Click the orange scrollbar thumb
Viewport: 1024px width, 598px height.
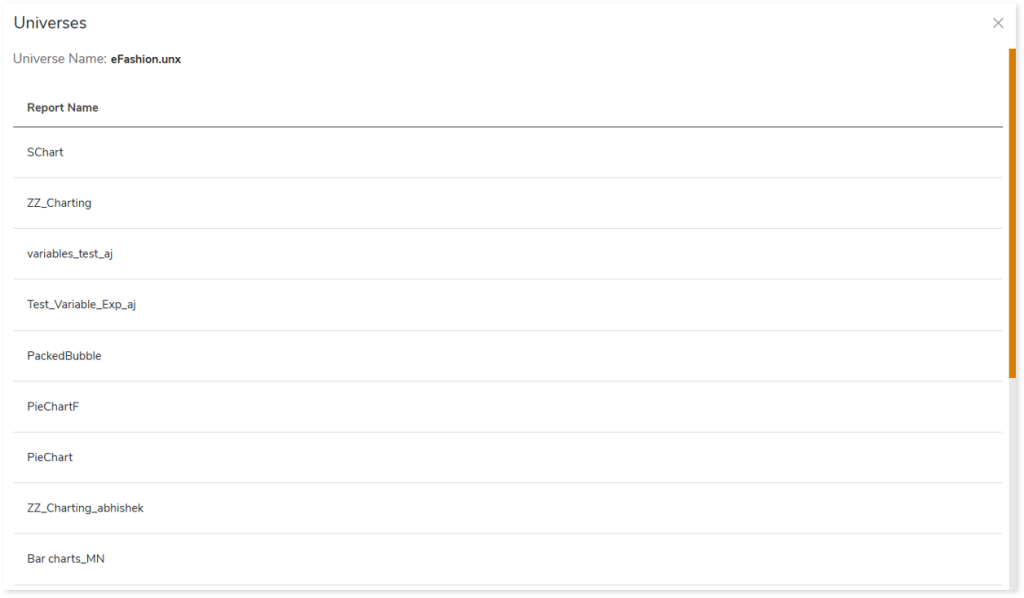tap(1012, 212)
